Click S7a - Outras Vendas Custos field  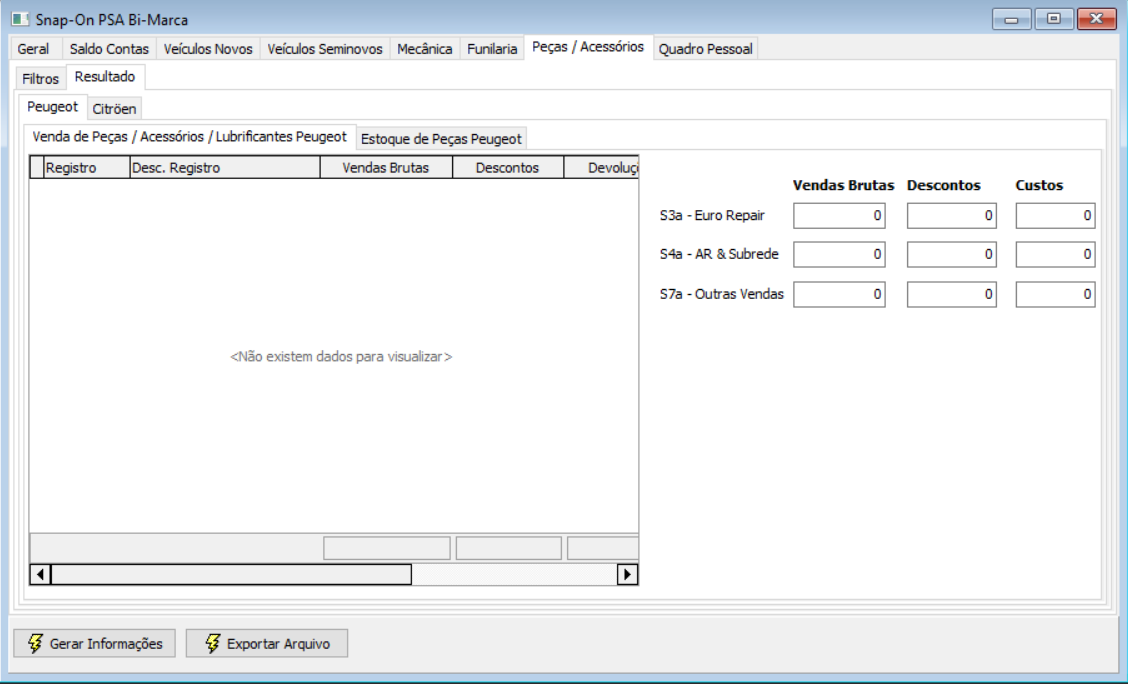(x=1055, y=294)
